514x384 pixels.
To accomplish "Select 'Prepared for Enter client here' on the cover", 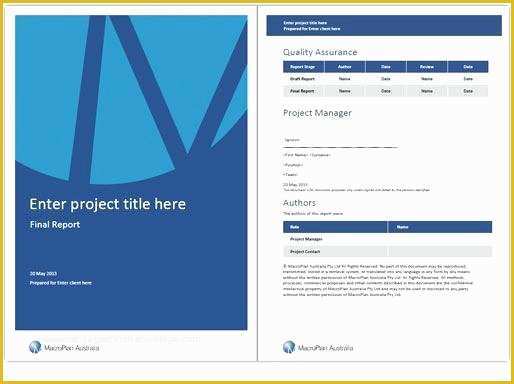I will [x=61, y=283].
